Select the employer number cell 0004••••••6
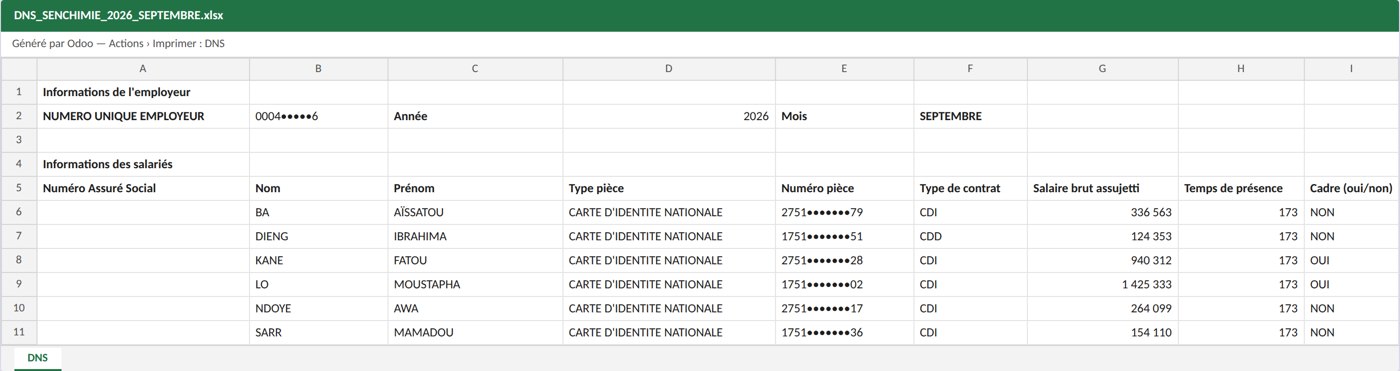 319,116
